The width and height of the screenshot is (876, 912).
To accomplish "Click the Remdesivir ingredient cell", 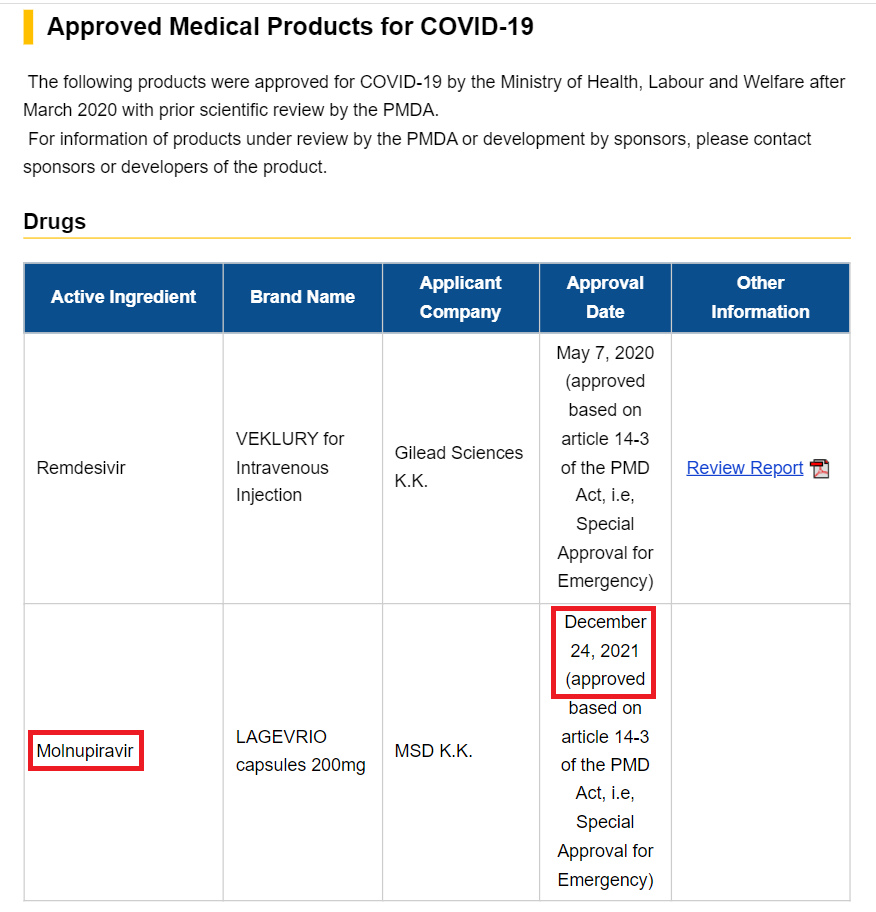I will click(81, 468).
